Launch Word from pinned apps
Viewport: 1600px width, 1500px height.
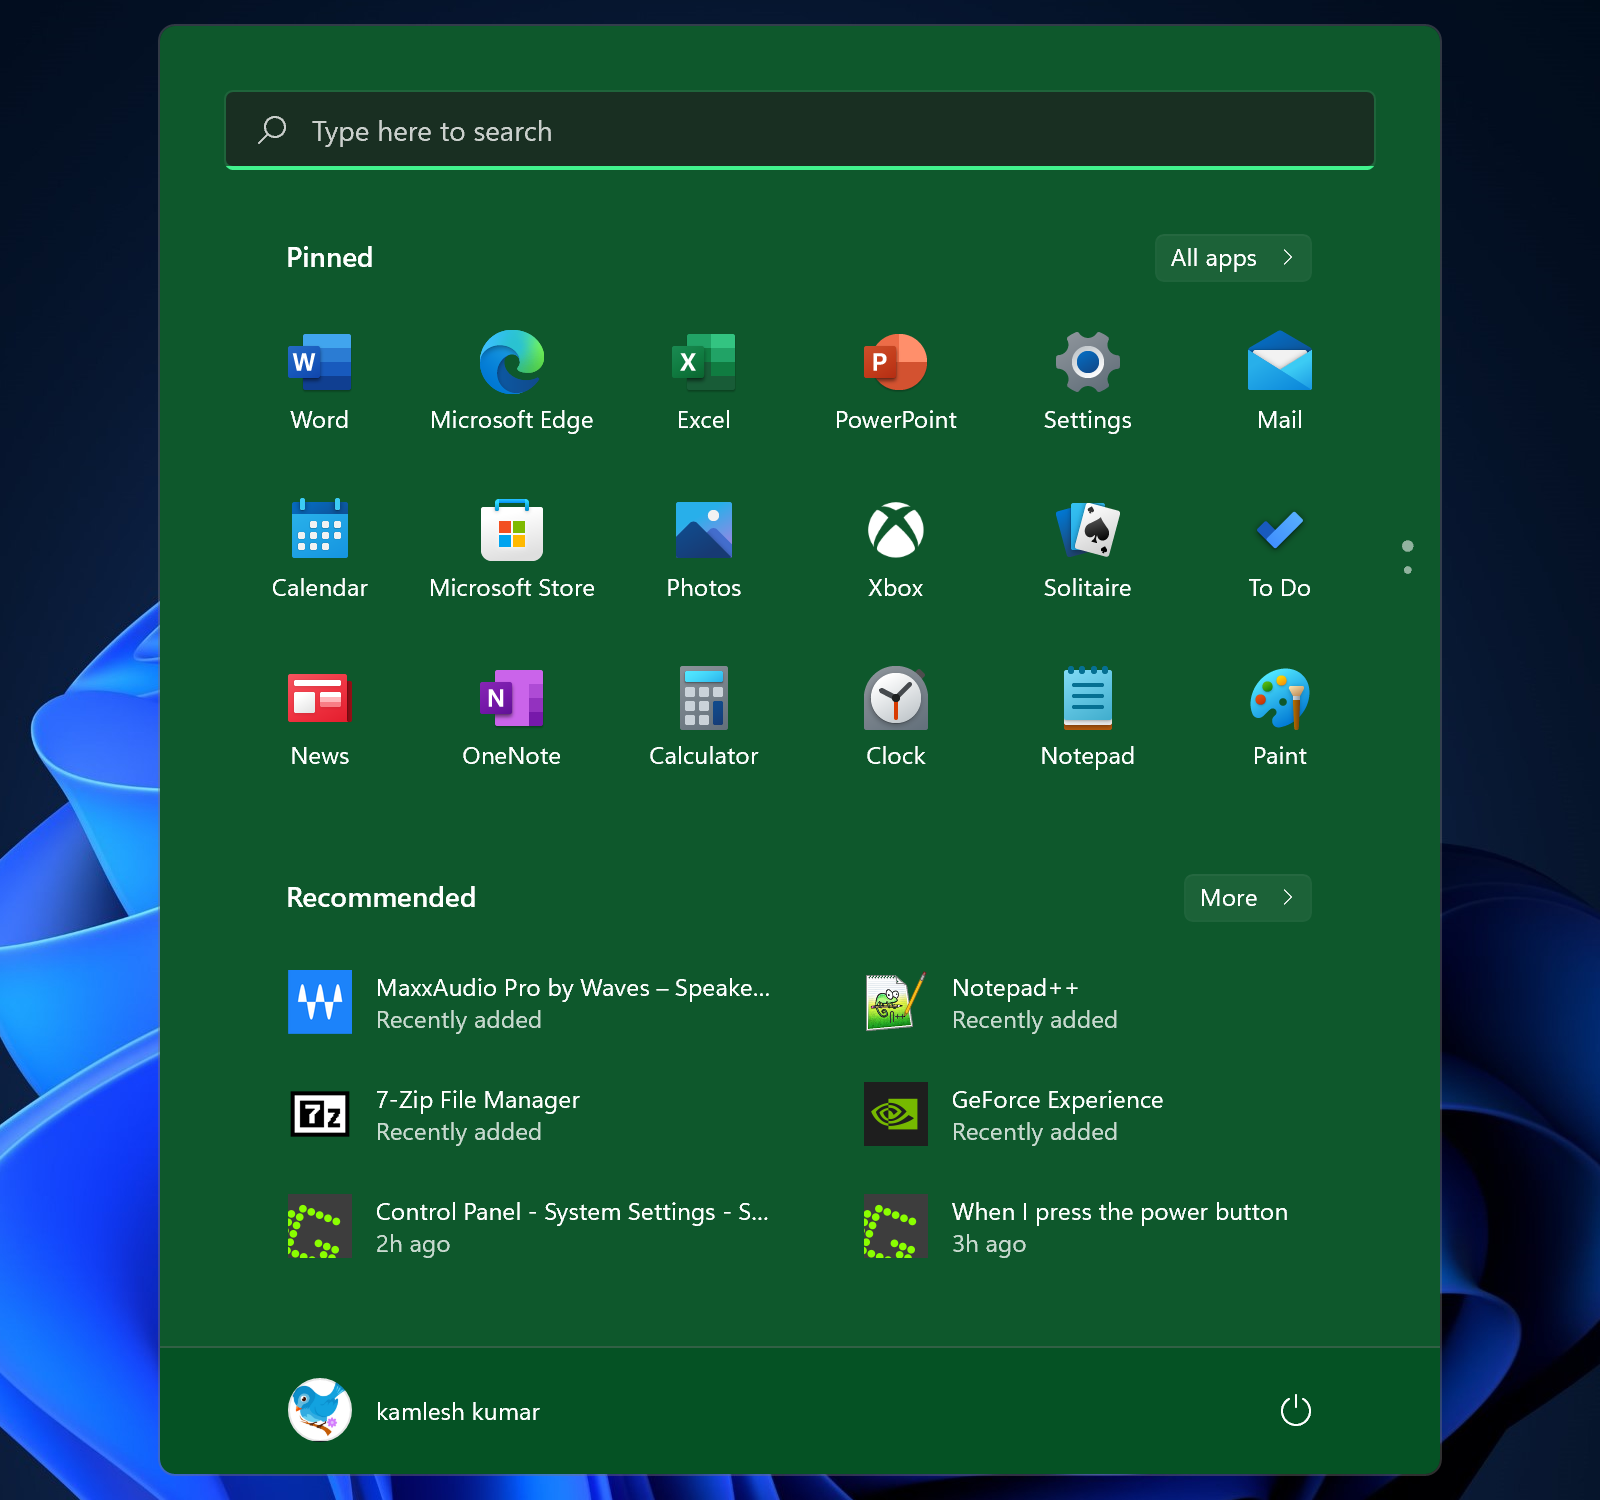pos(319,380)
